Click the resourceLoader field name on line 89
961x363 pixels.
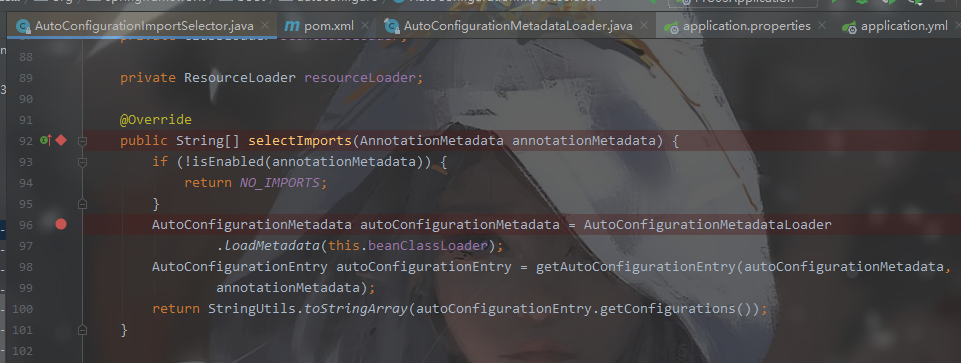point(360,78)
